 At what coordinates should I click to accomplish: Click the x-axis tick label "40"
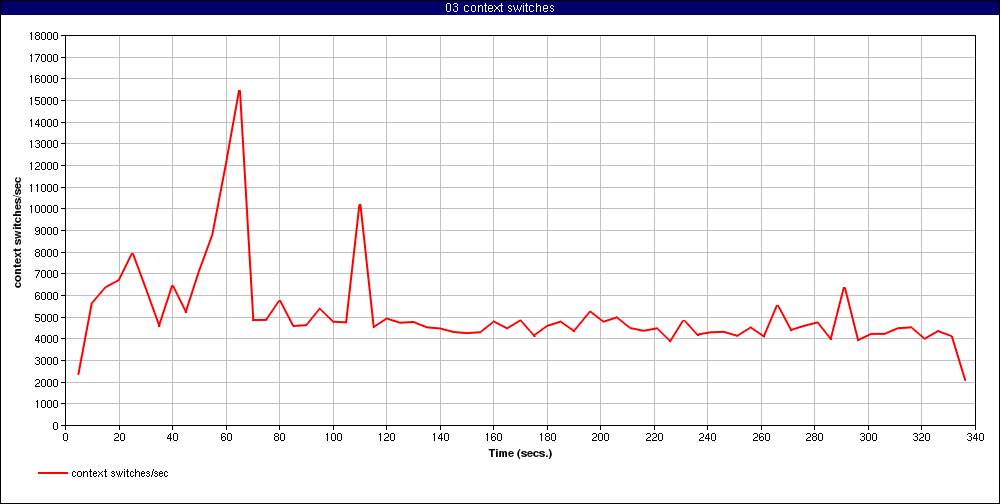(172, 437)
